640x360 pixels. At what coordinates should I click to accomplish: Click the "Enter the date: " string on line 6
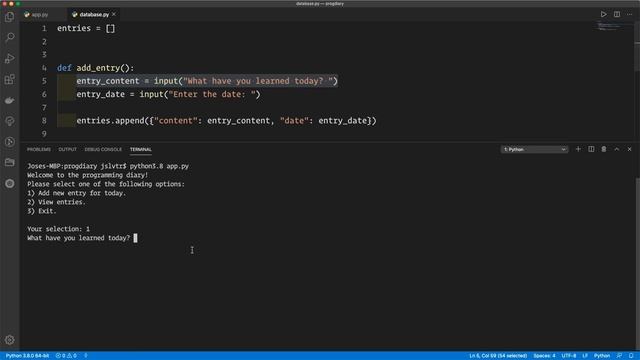point(212,94)
